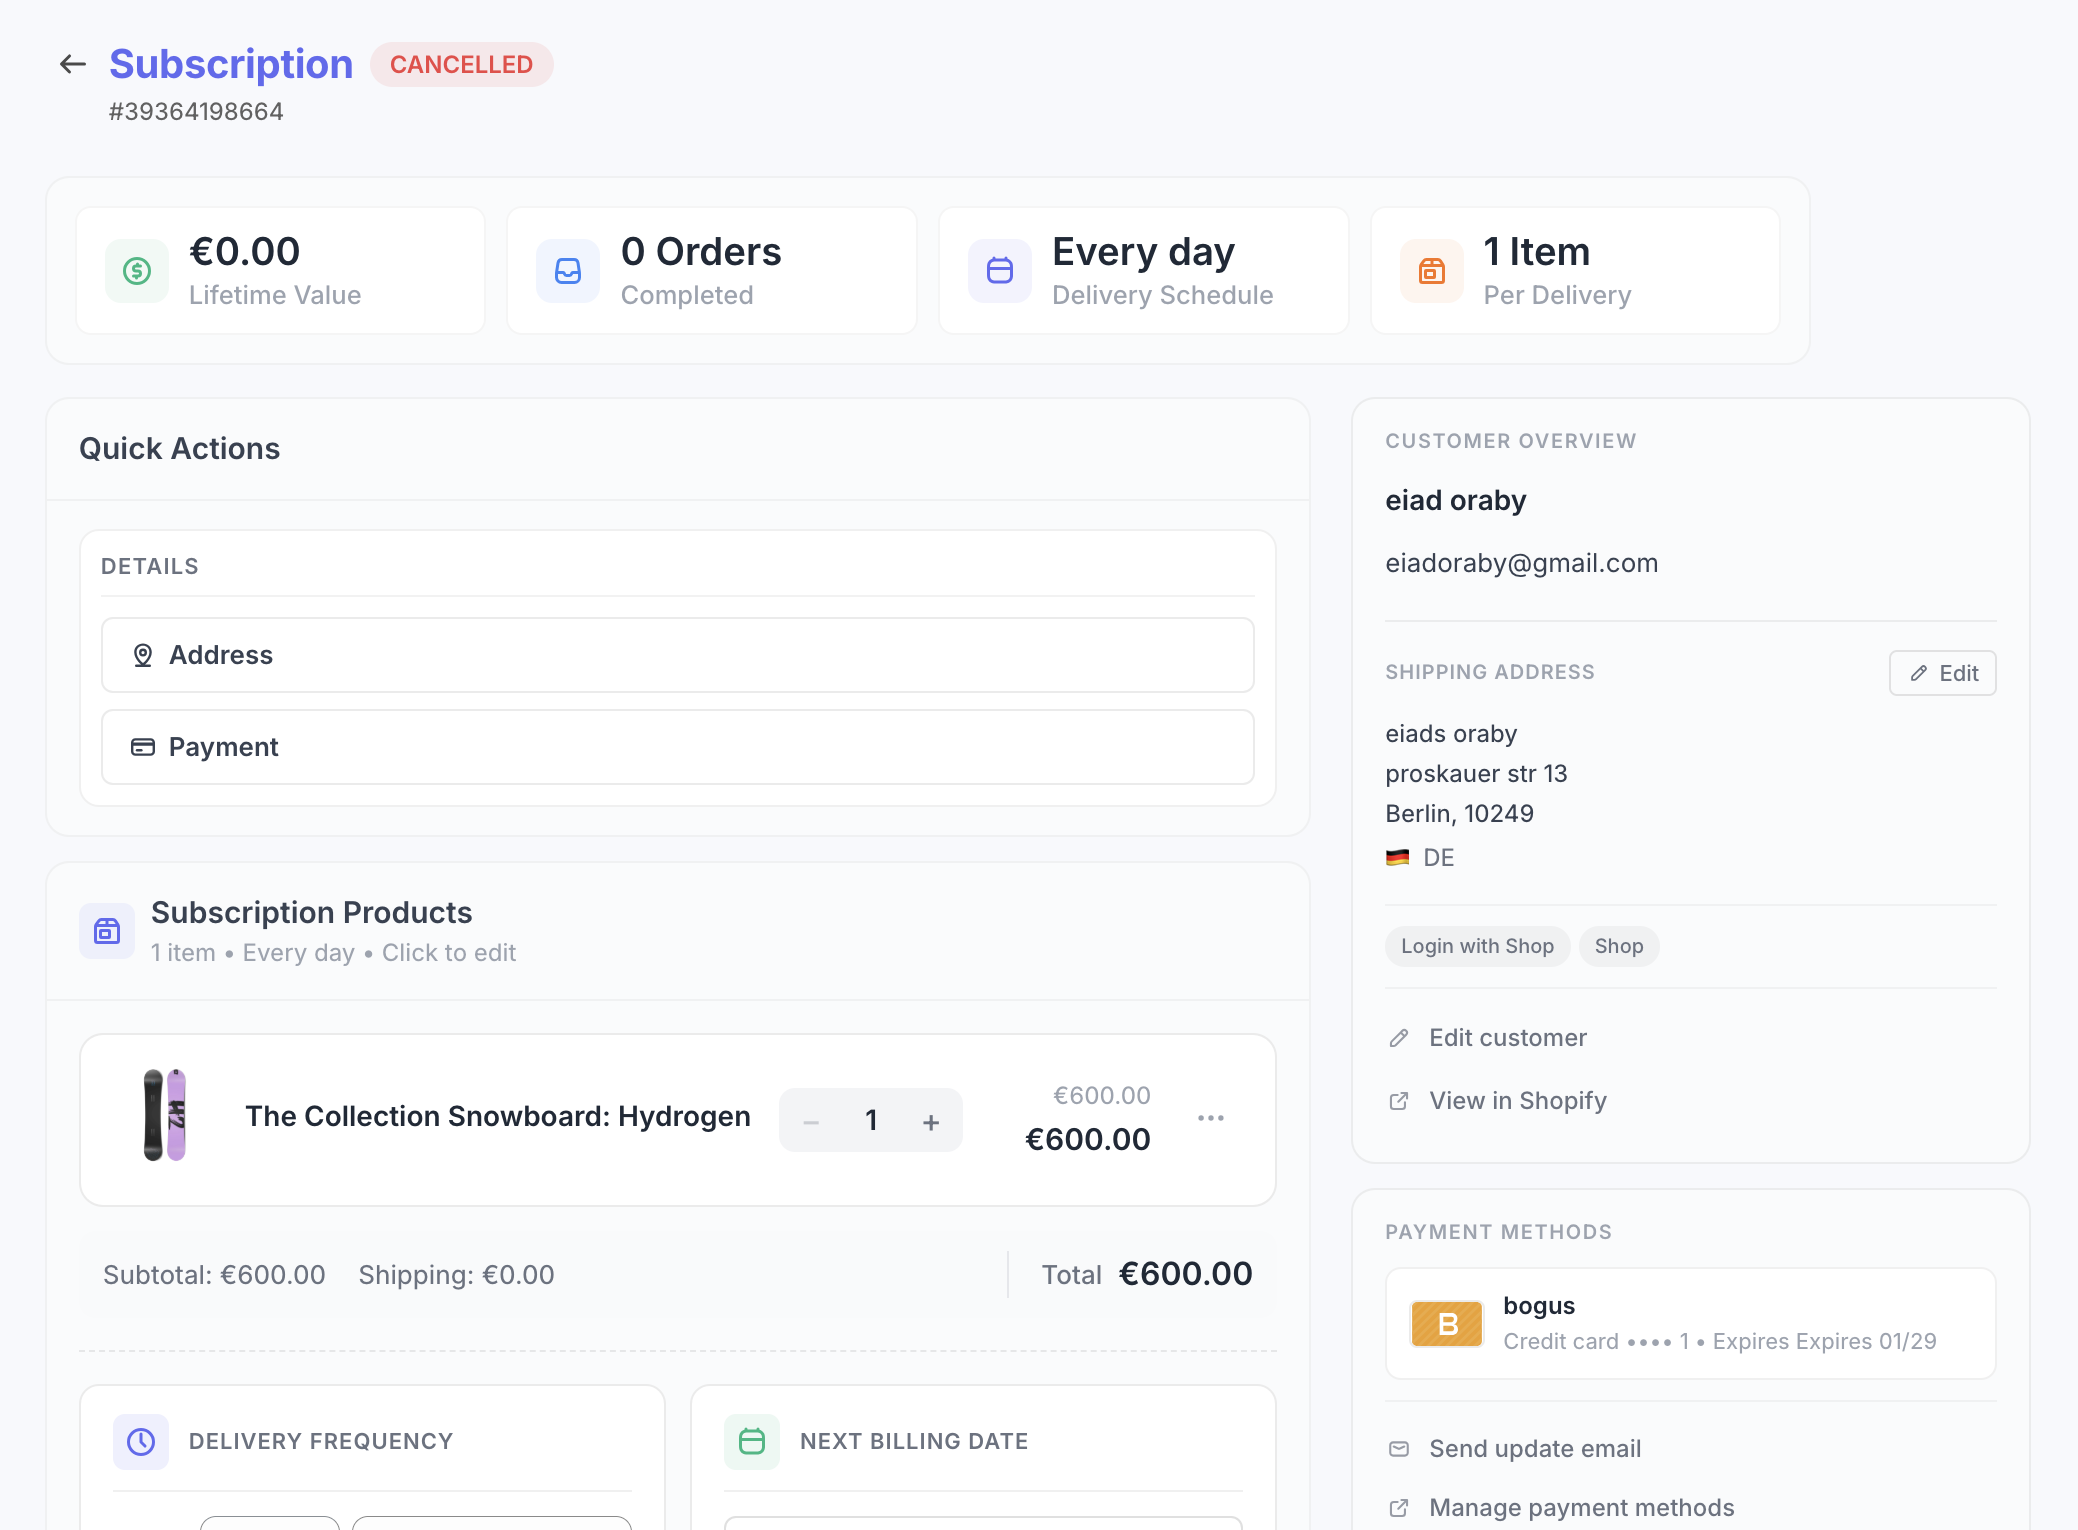Click envelope icon beside Send update email
Image resolution: width=2078 pixels, height=1530 pixels.
(x=1399, y=1449)
